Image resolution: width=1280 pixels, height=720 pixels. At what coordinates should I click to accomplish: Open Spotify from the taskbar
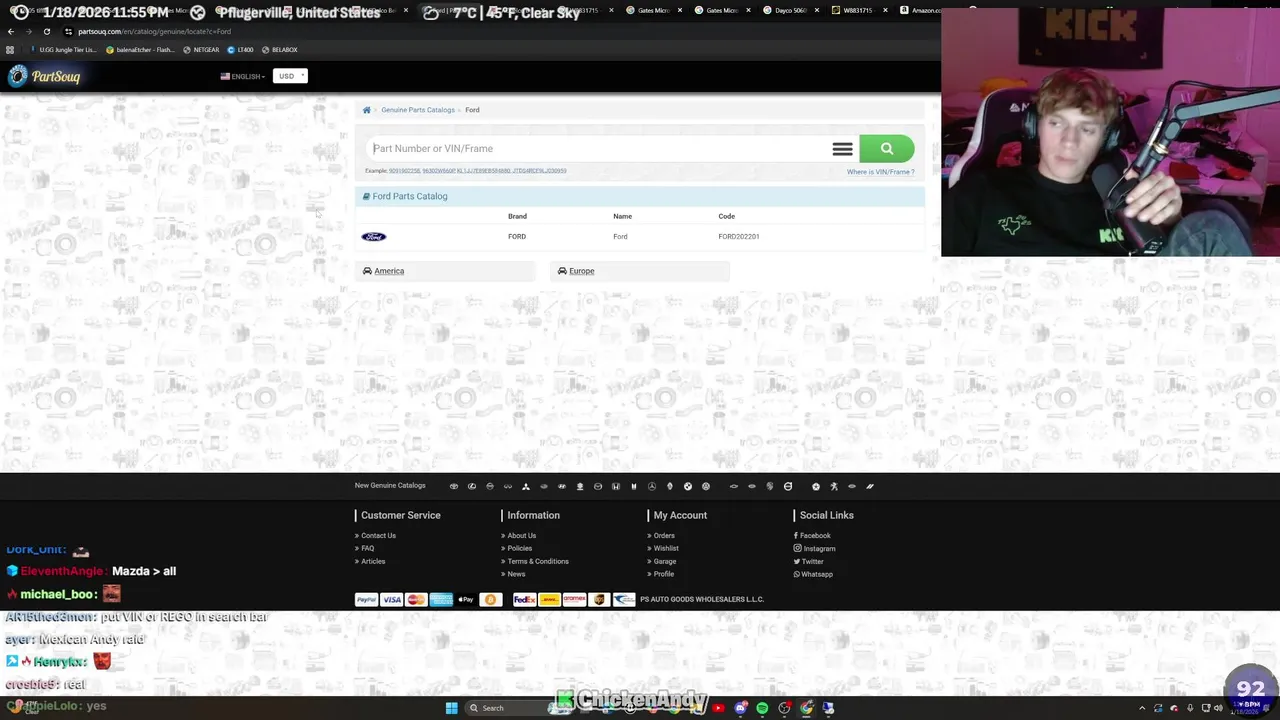click(762, 708)
